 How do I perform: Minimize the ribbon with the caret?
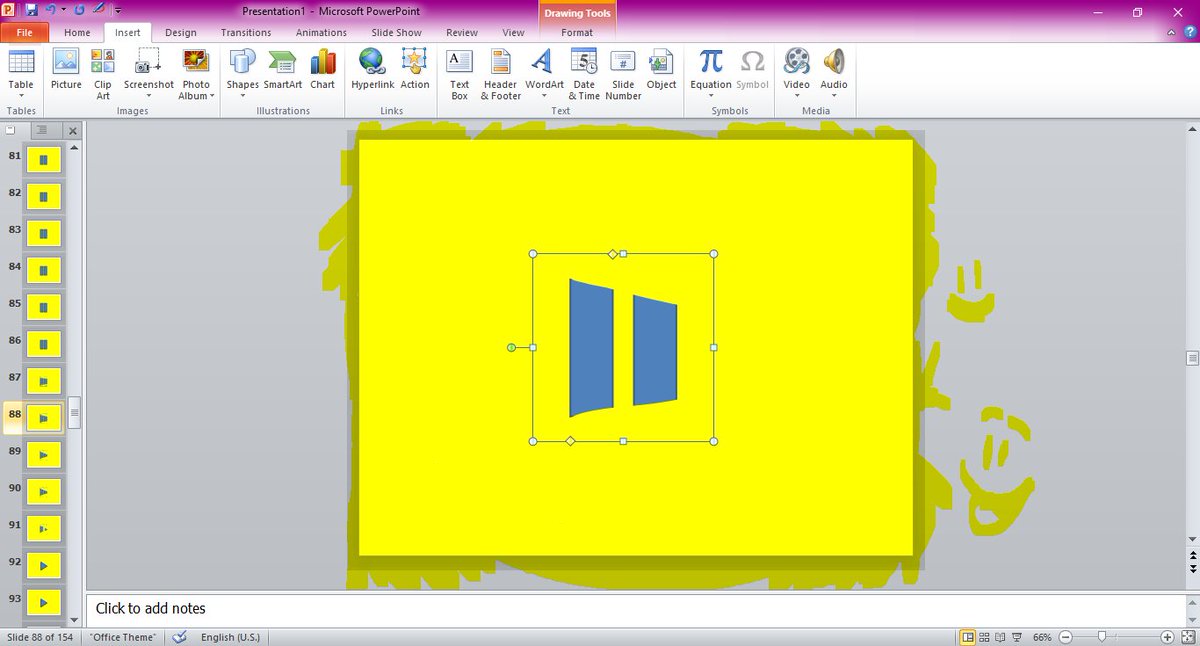pos(1171,33)
